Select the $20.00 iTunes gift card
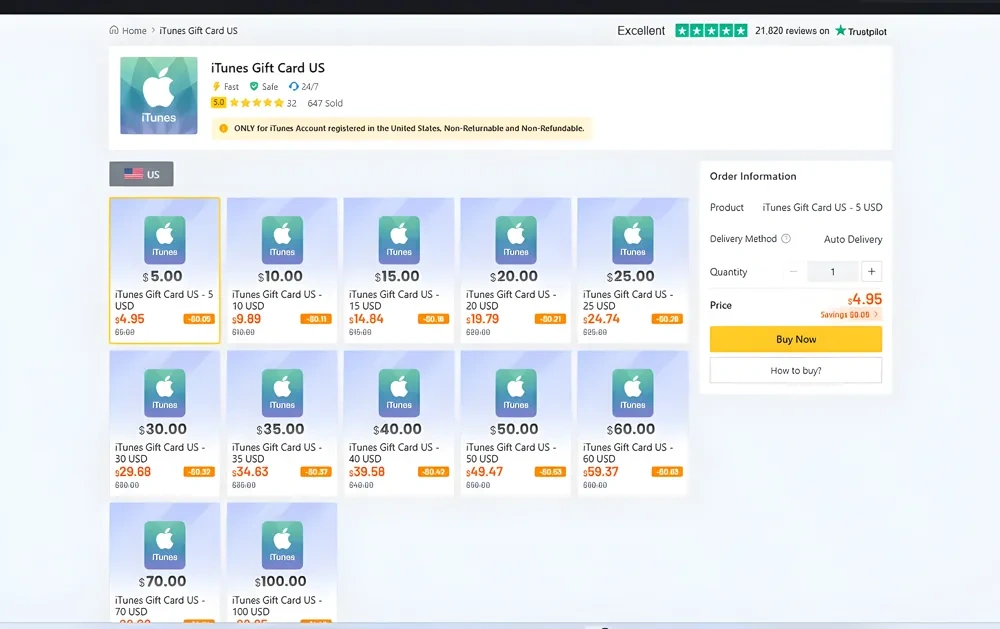 click(515, 270)
